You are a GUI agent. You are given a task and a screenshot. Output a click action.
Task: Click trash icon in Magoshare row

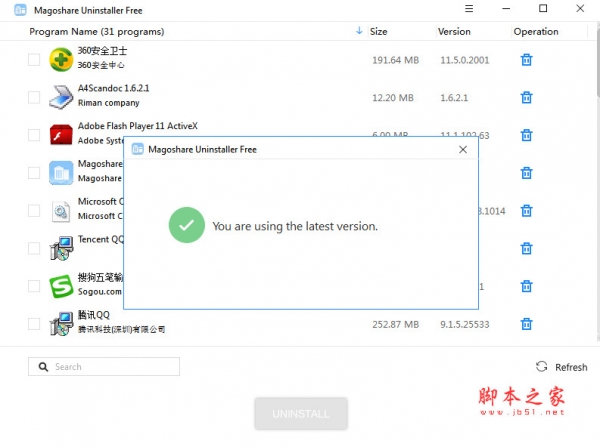click(527, 173)
